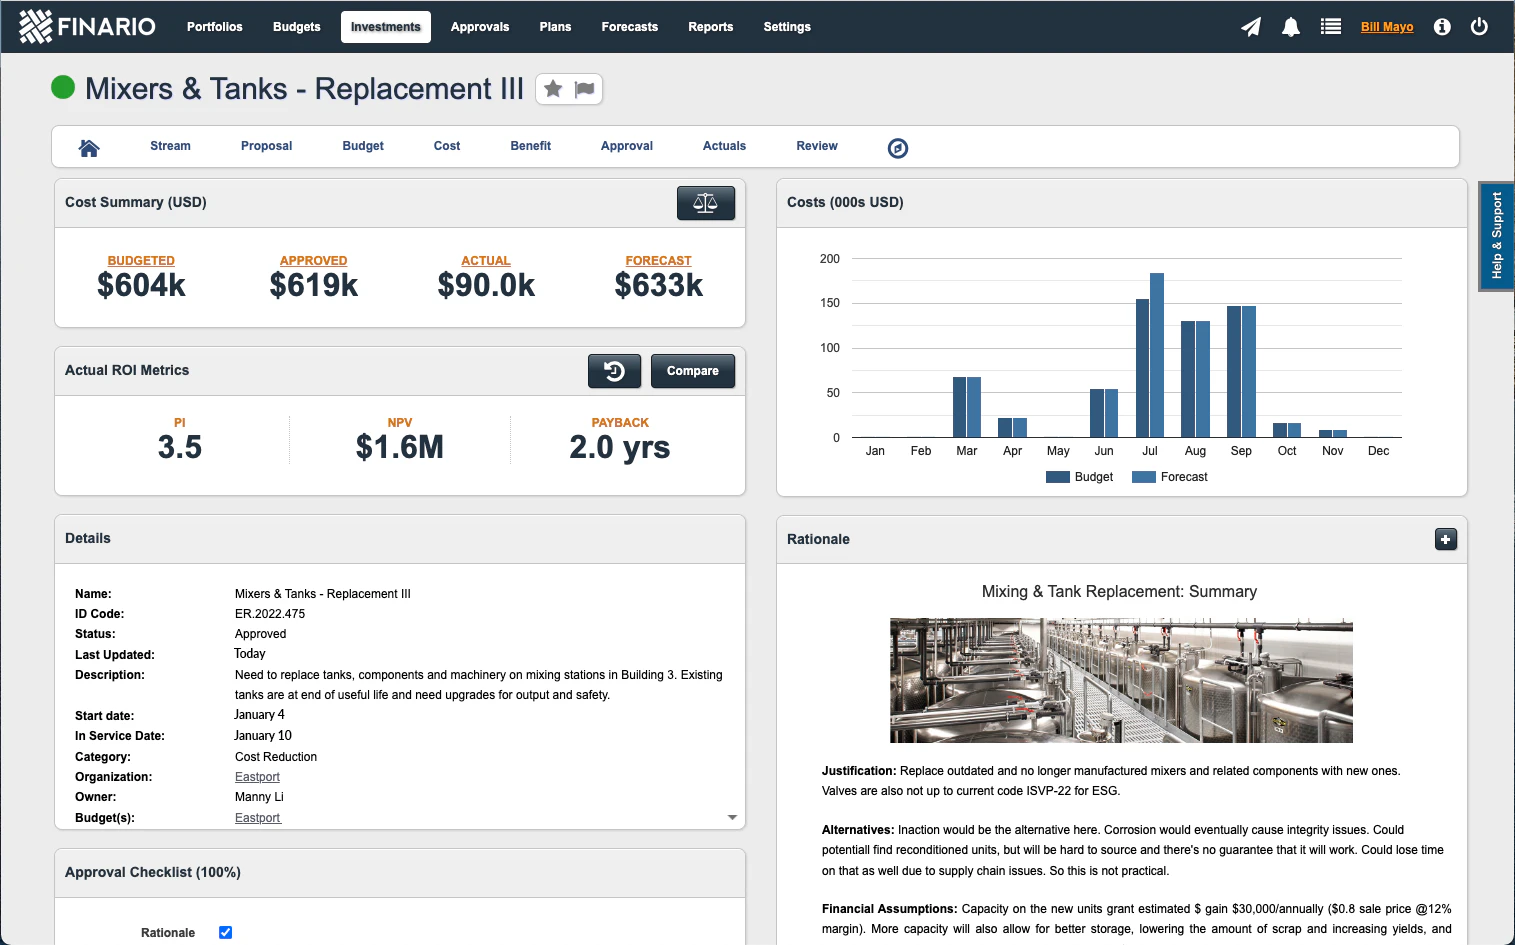This screenshot has width=1515, height=945.
Task: Click Bill Mayo's profile link
Action: 1387,27
